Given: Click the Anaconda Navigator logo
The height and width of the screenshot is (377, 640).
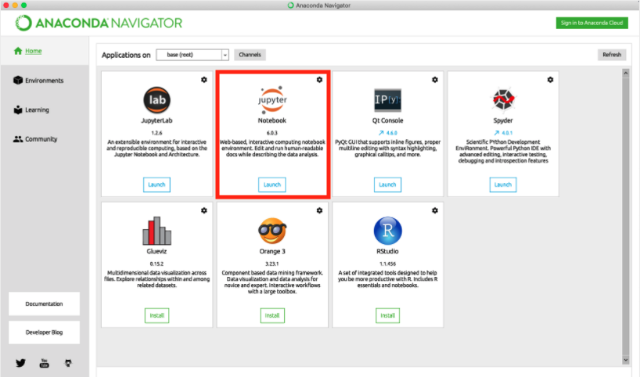Looking at the screenshot, I should coord(99,23).
